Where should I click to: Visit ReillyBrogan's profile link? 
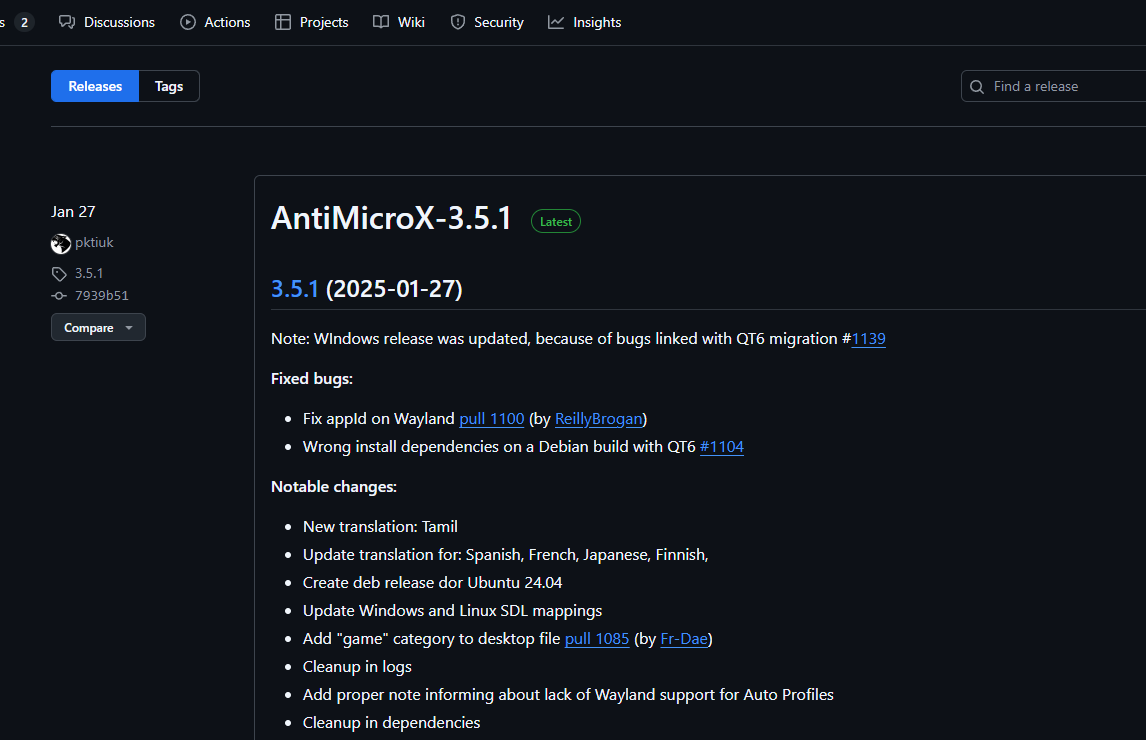point(599,419)
